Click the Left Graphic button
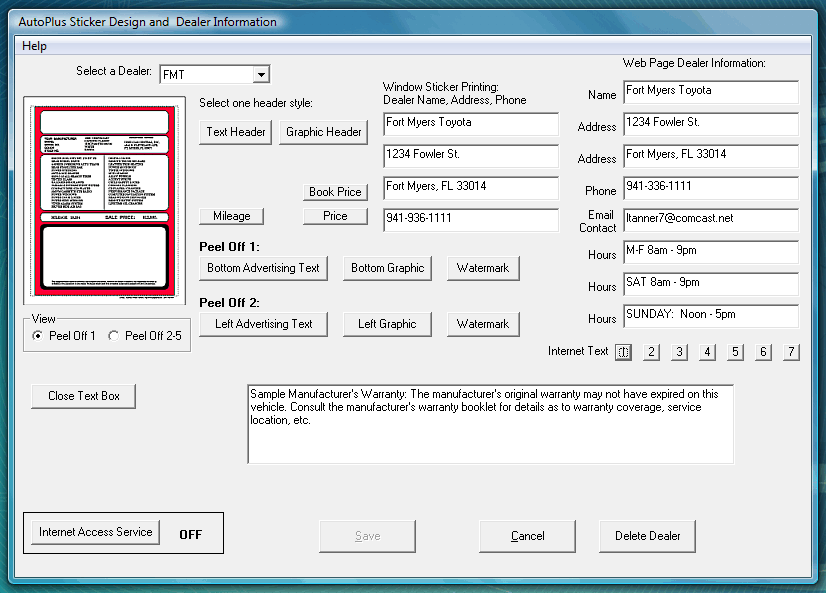The height and width of the screenshot is (593, 826). click(x=387, y=324)
